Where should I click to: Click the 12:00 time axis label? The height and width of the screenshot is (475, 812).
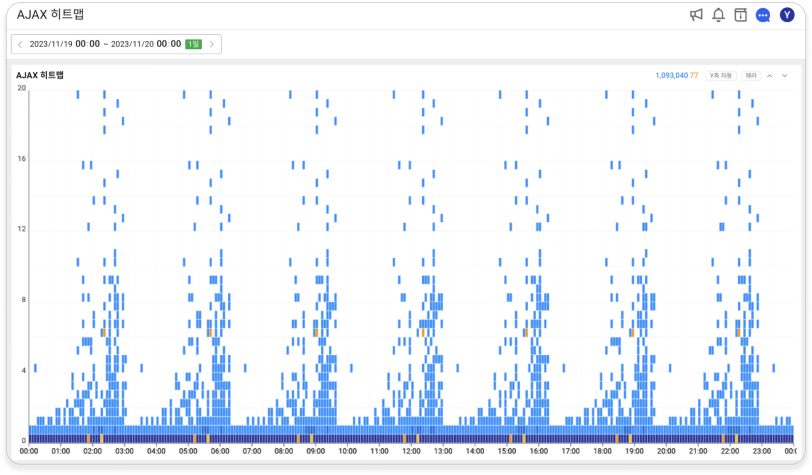click(x=411, y=451)
